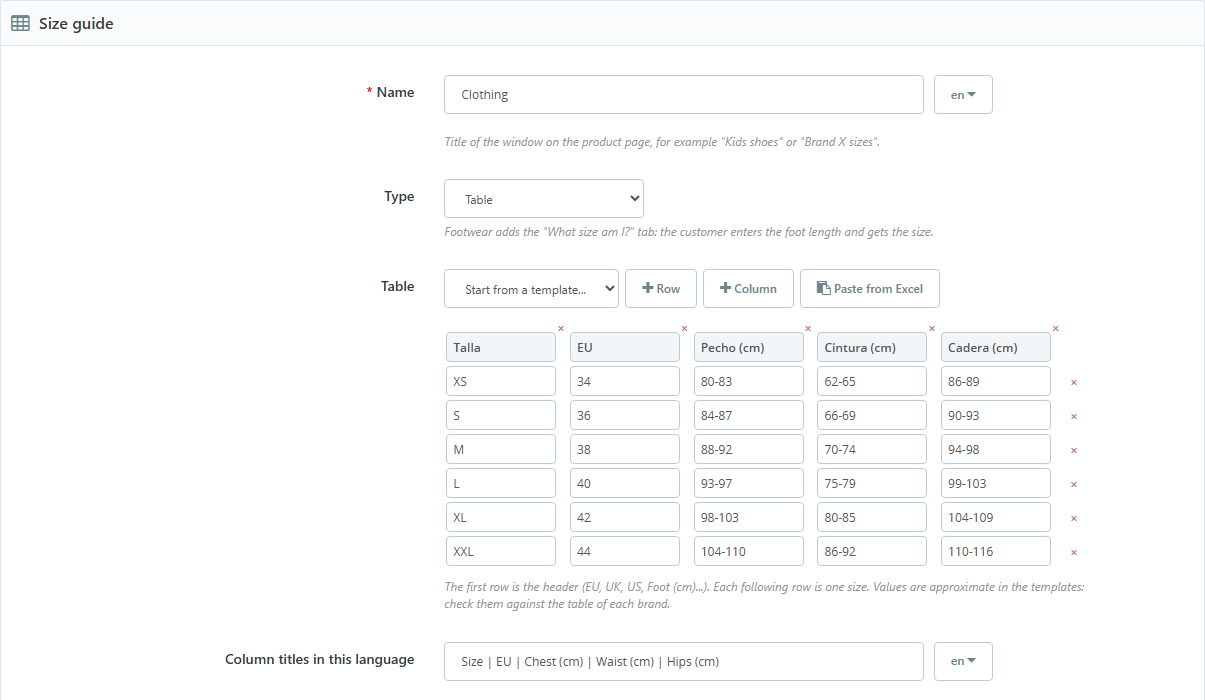Delete the Talla column
This screenshot has height=700, width=1205.
tap(561, 328)
